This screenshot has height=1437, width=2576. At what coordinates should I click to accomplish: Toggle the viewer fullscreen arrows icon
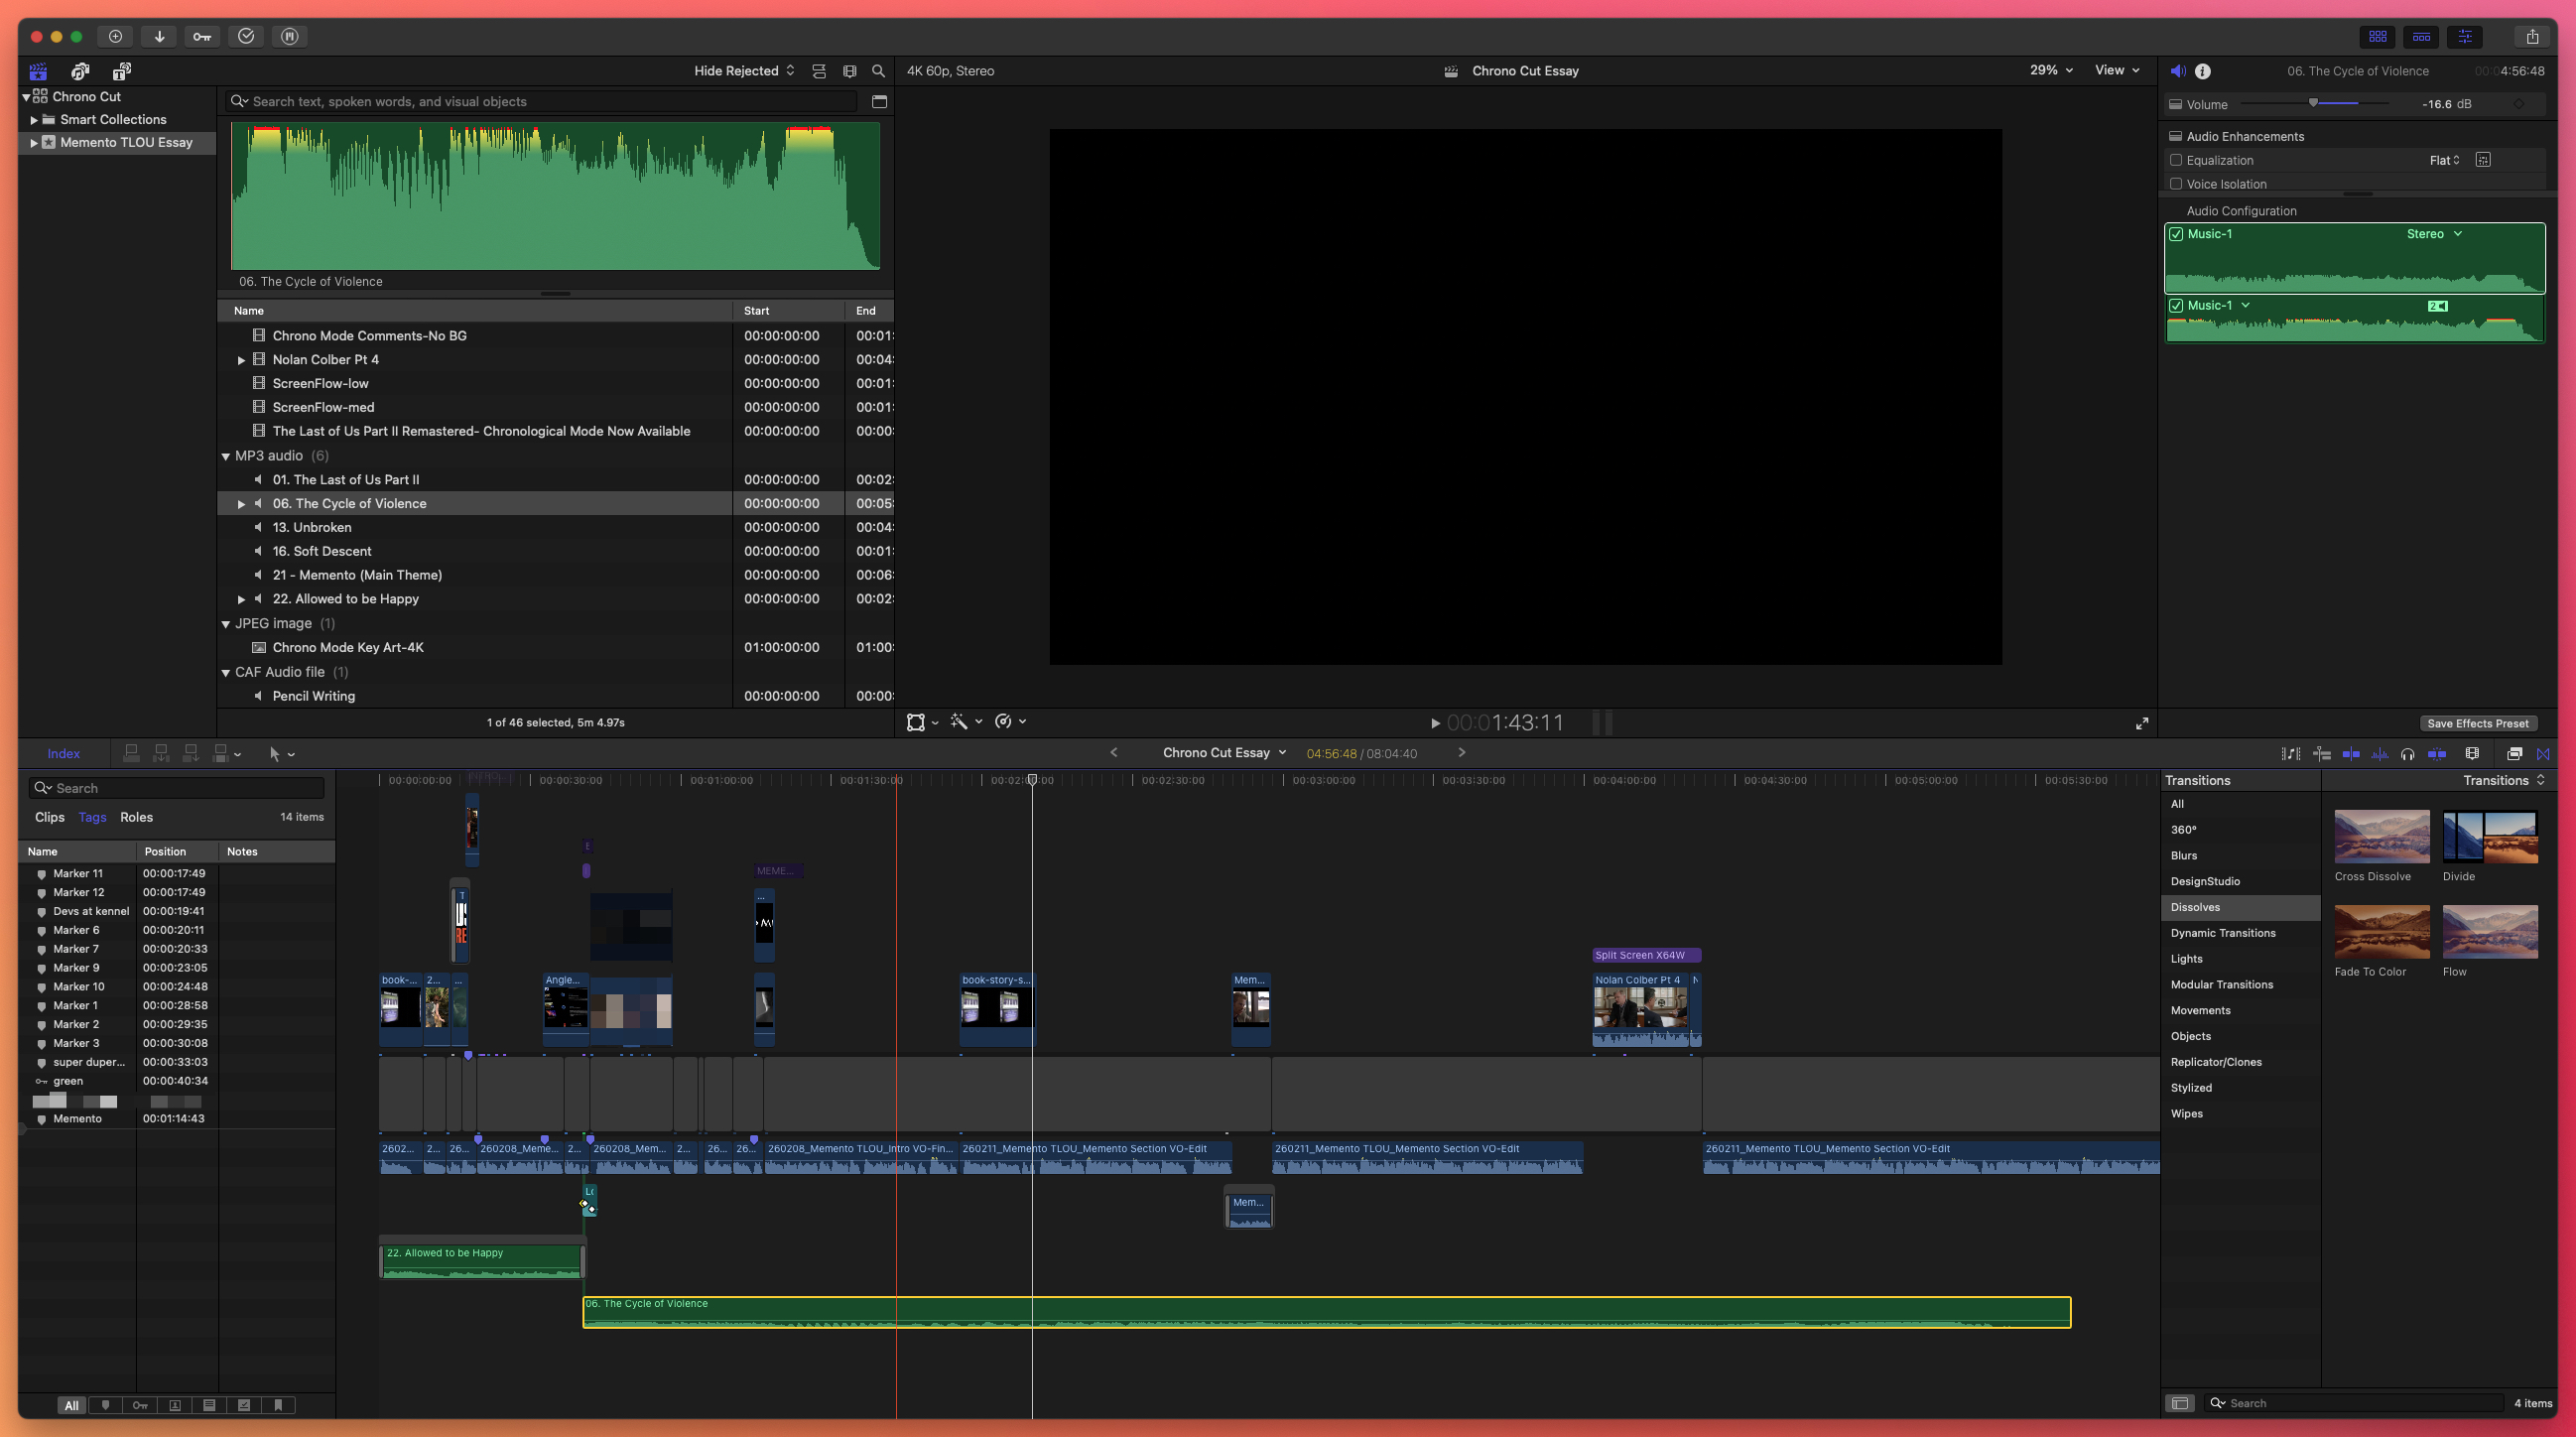(2142, 723)
